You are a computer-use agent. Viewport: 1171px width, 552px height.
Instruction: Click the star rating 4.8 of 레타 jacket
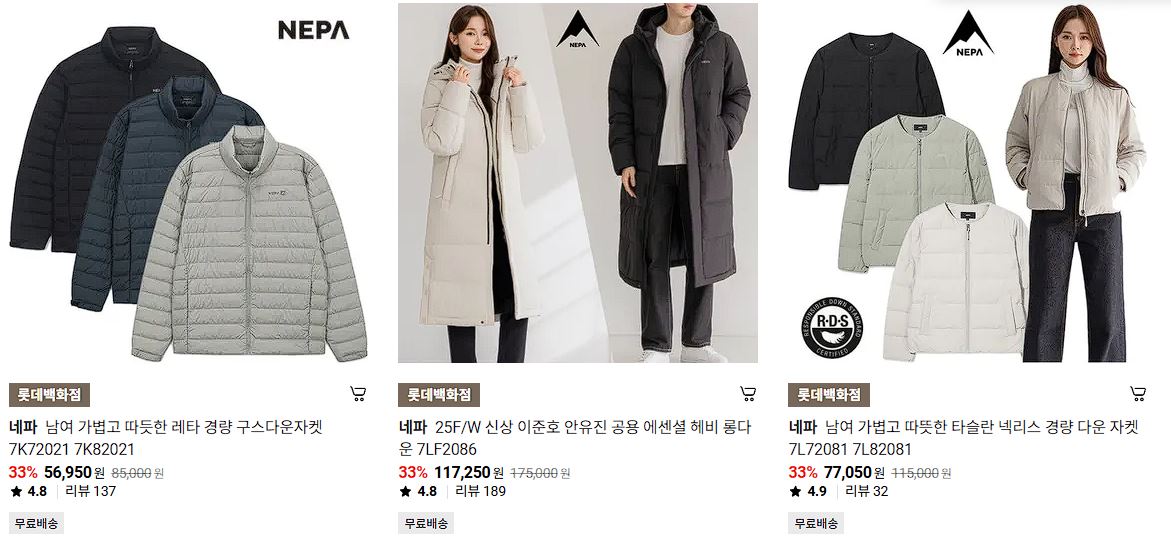(x=28, y=491)
